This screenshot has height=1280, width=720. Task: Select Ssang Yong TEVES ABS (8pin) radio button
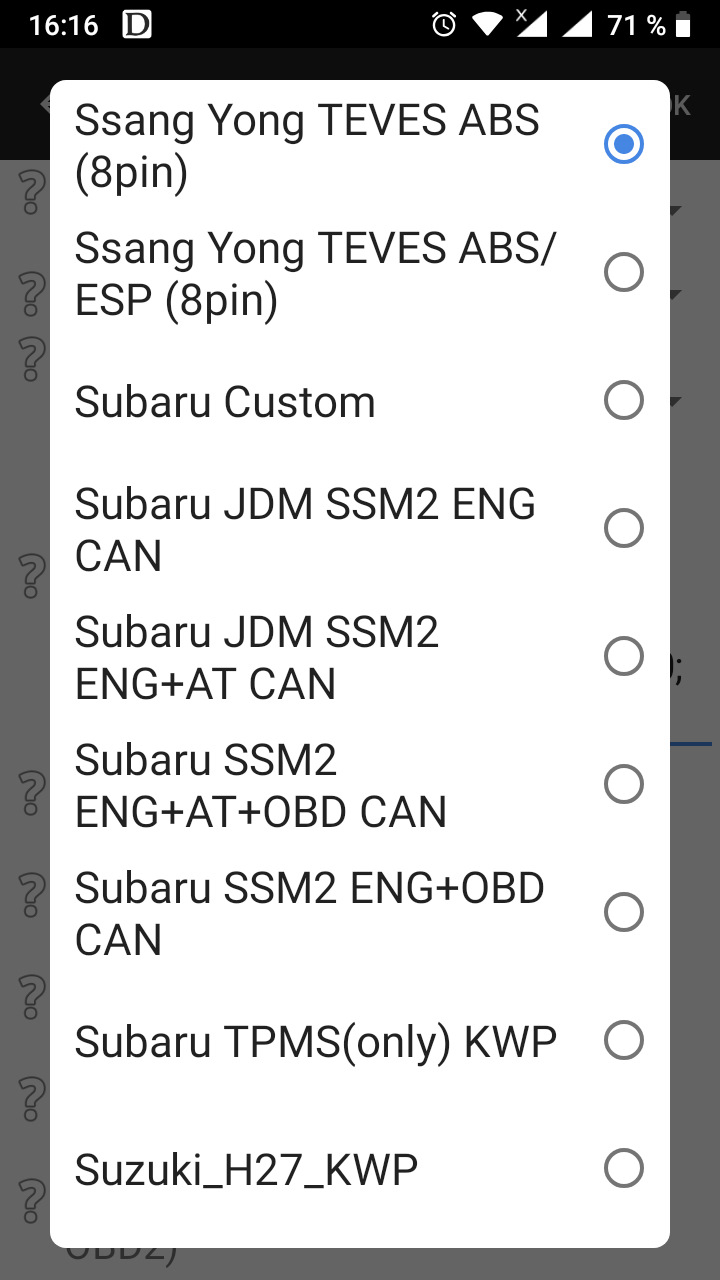tap(623, 145)
